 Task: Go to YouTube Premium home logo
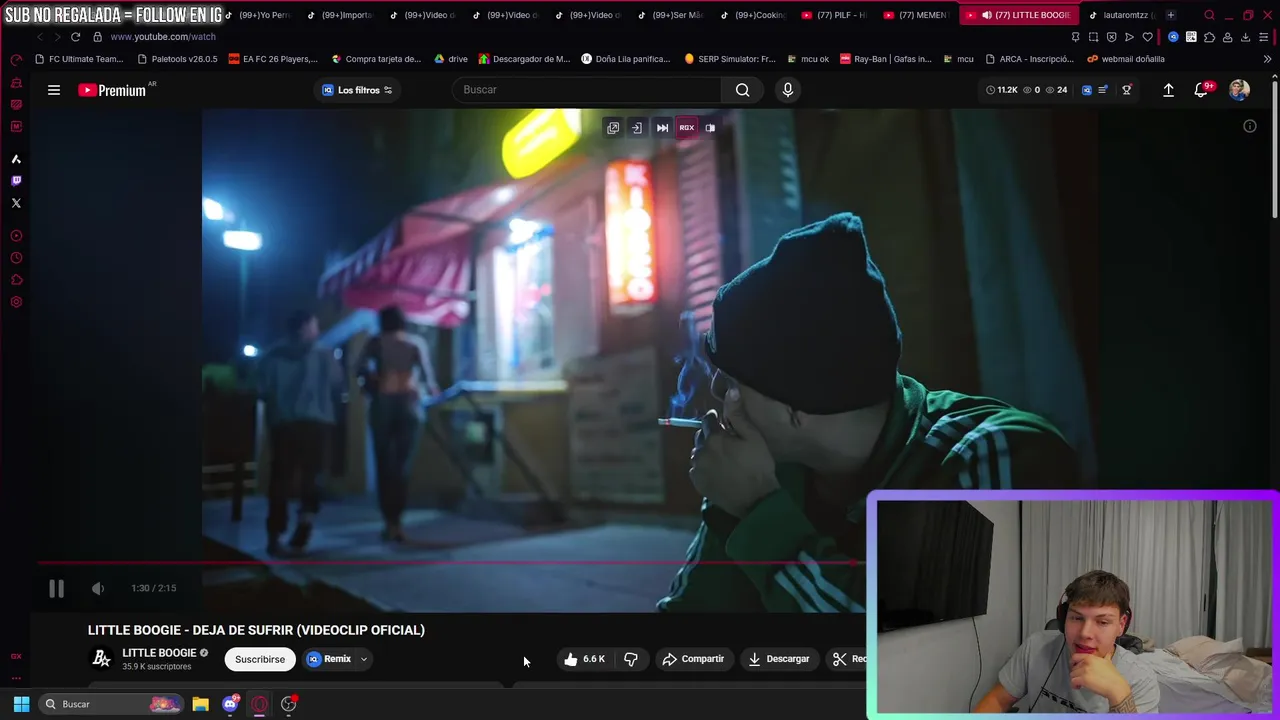(x=112, y=90)
